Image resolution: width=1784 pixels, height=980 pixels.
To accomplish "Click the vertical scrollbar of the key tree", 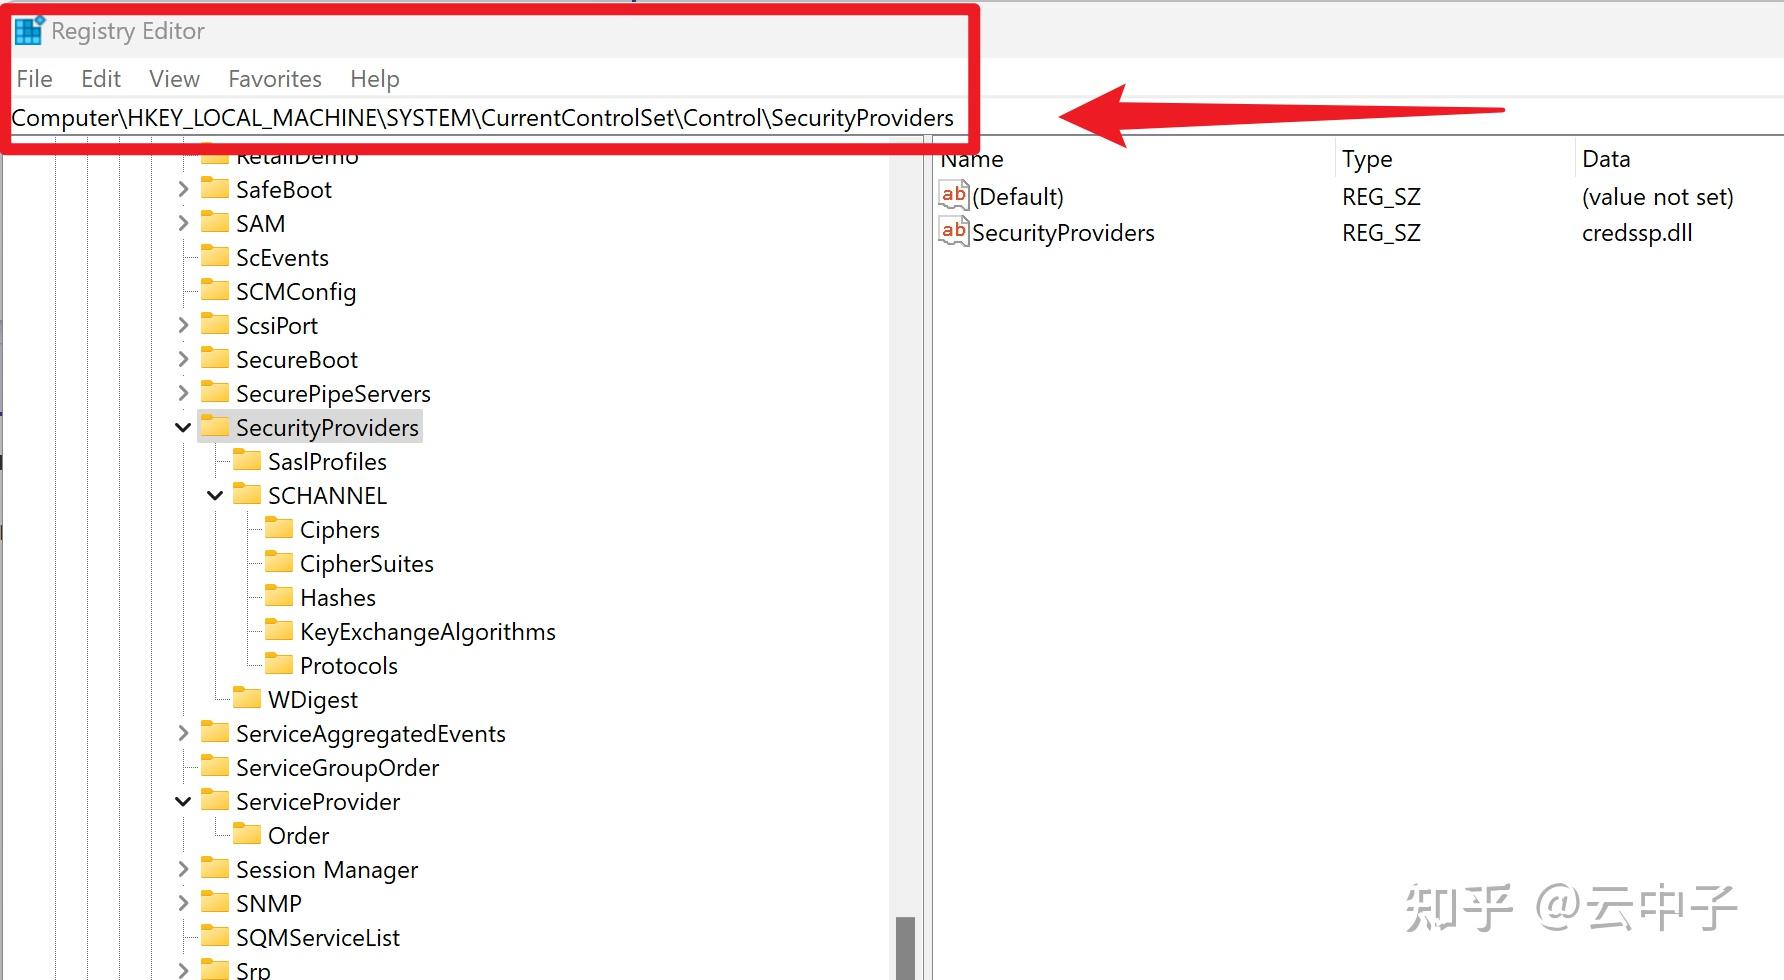I will click(x=903, y=940).
